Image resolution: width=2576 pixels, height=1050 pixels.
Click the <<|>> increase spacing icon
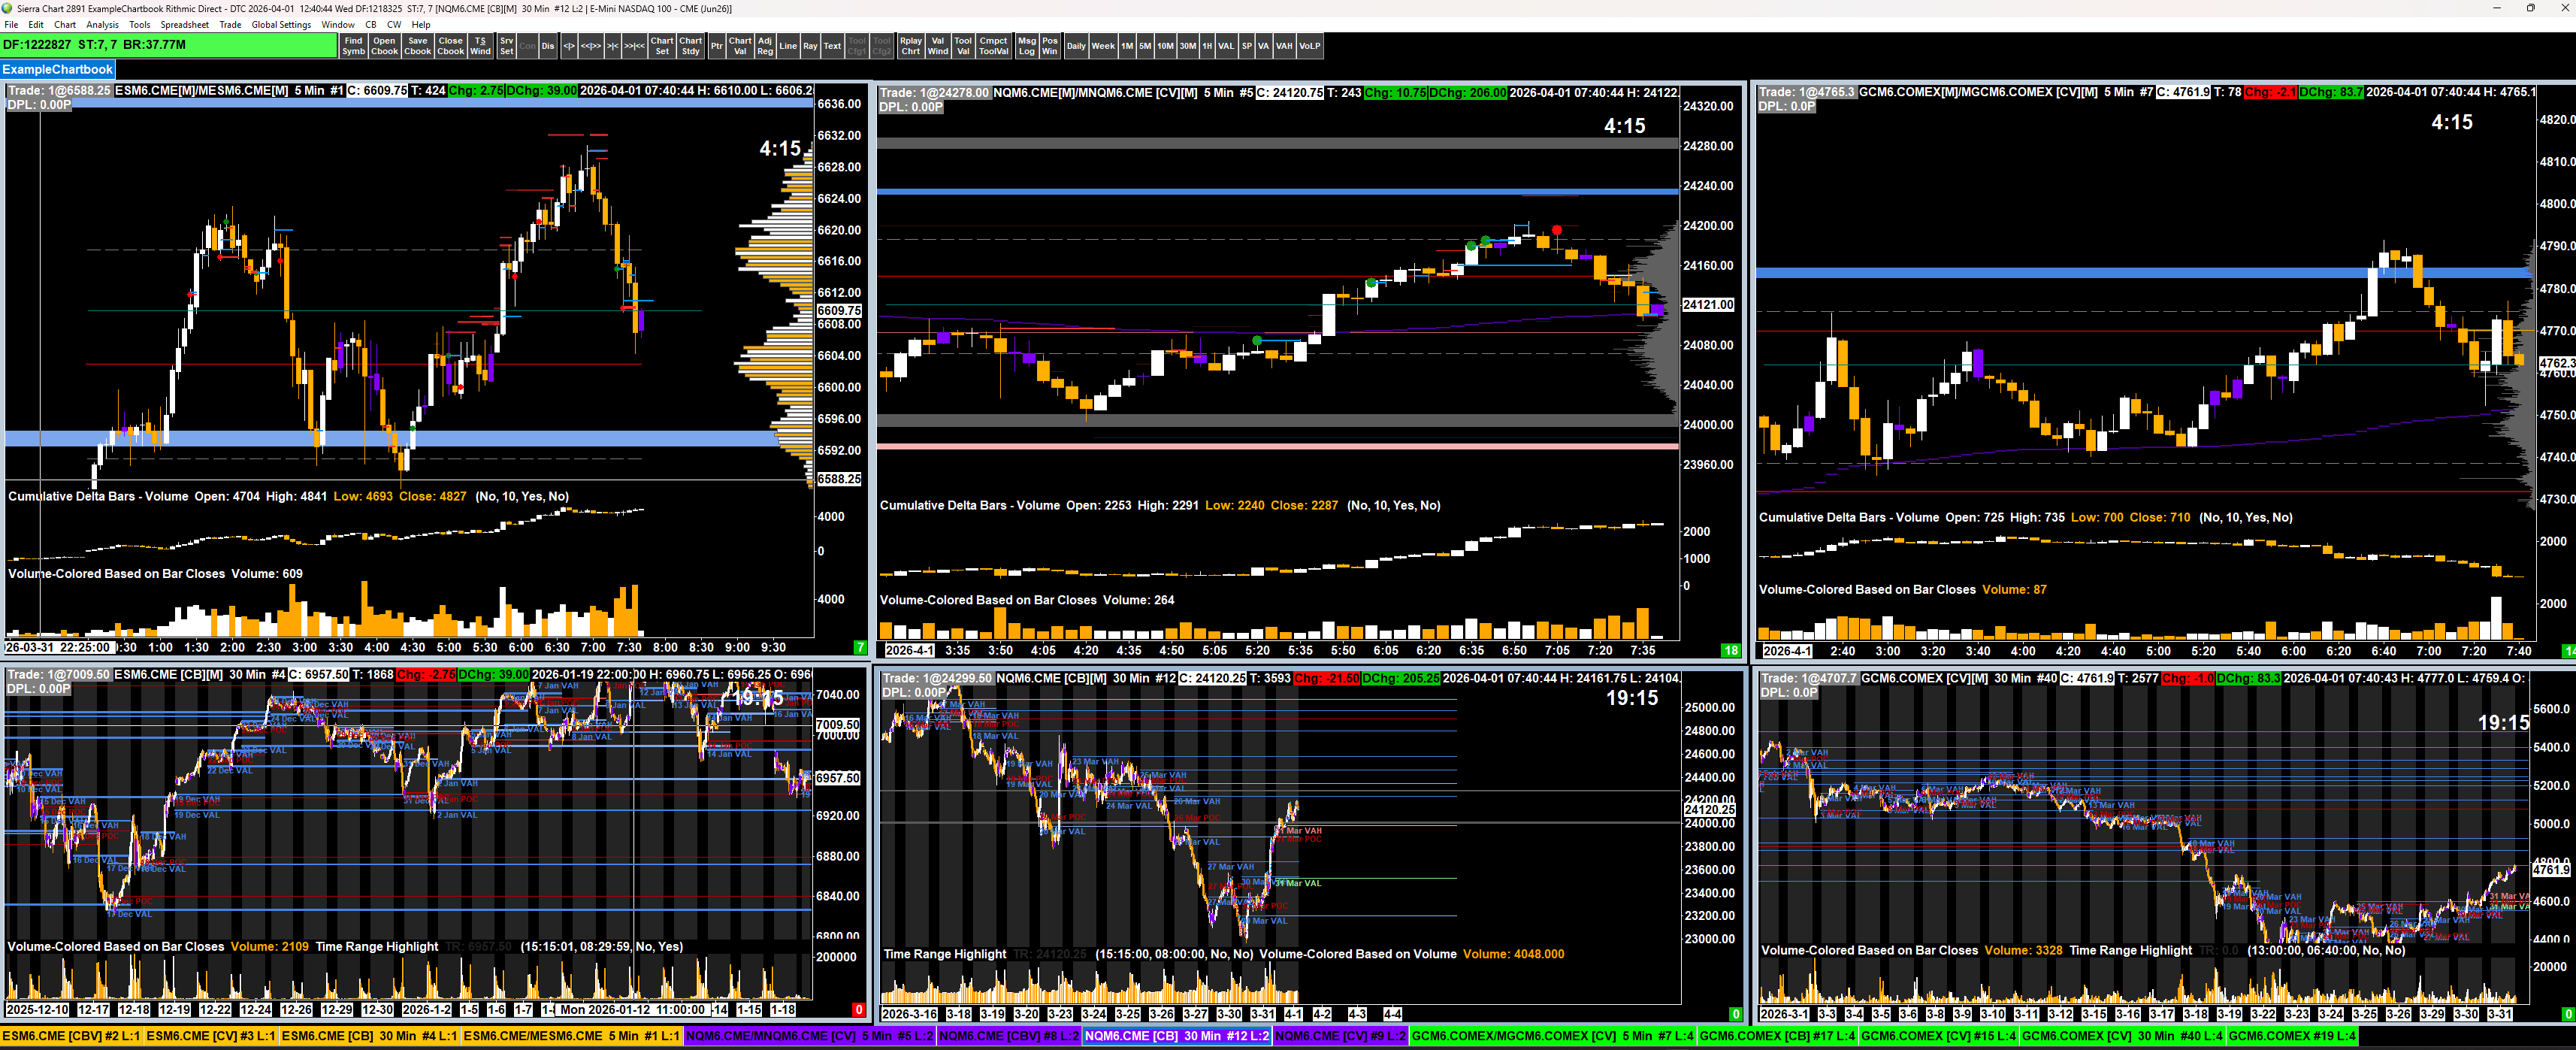(591, 46)
